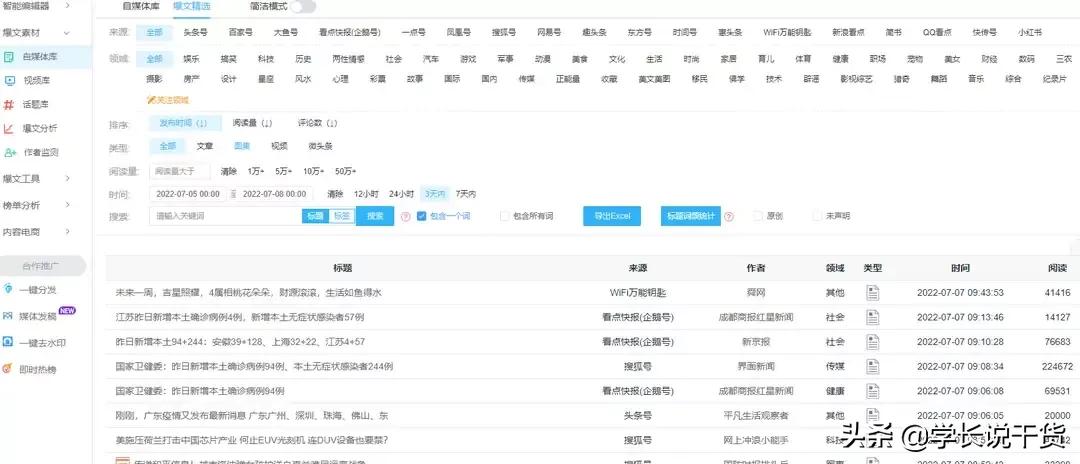Viewport: 1080px width, 464px height.
Task: Click the 一键分发 sidebar icon
Action: click(8, 288)
